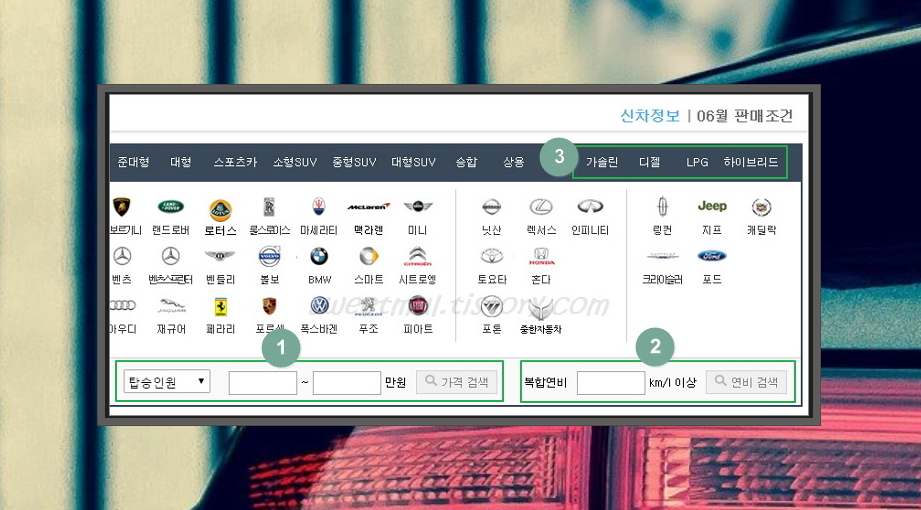This screenshot has width=921, height=510.
Task: Select the 상용 category tab
Action: 513,162
